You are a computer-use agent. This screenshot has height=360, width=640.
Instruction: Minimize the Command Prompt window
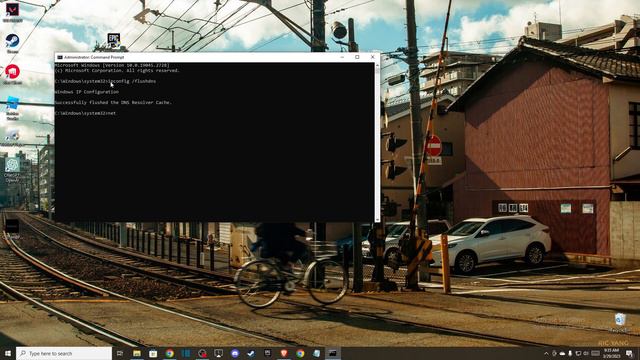pos(342,57)
